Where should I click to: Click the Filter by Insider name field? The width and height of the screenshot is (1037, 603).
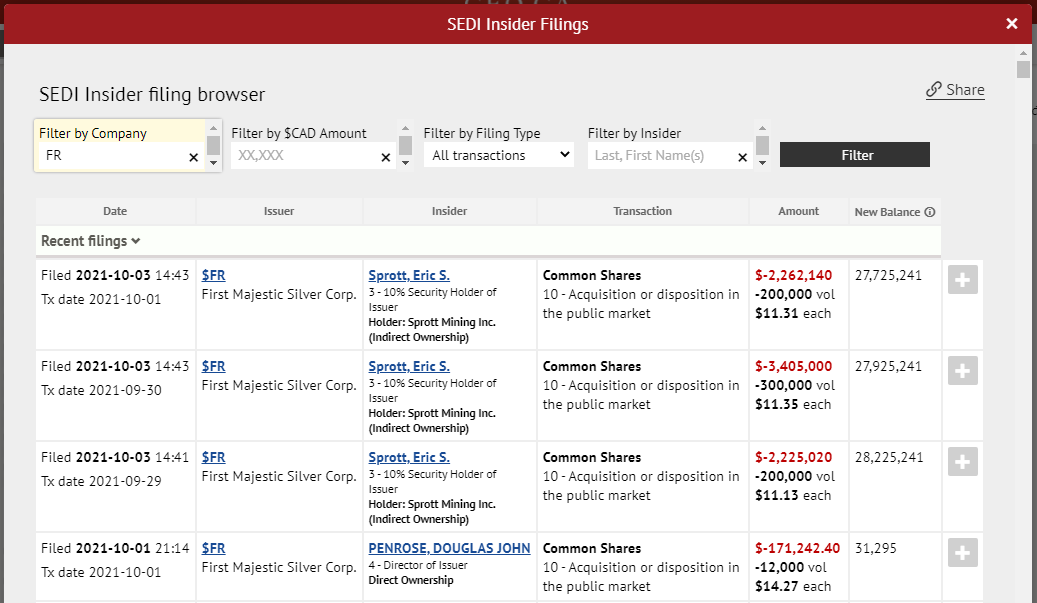click(x=660, y=156)
